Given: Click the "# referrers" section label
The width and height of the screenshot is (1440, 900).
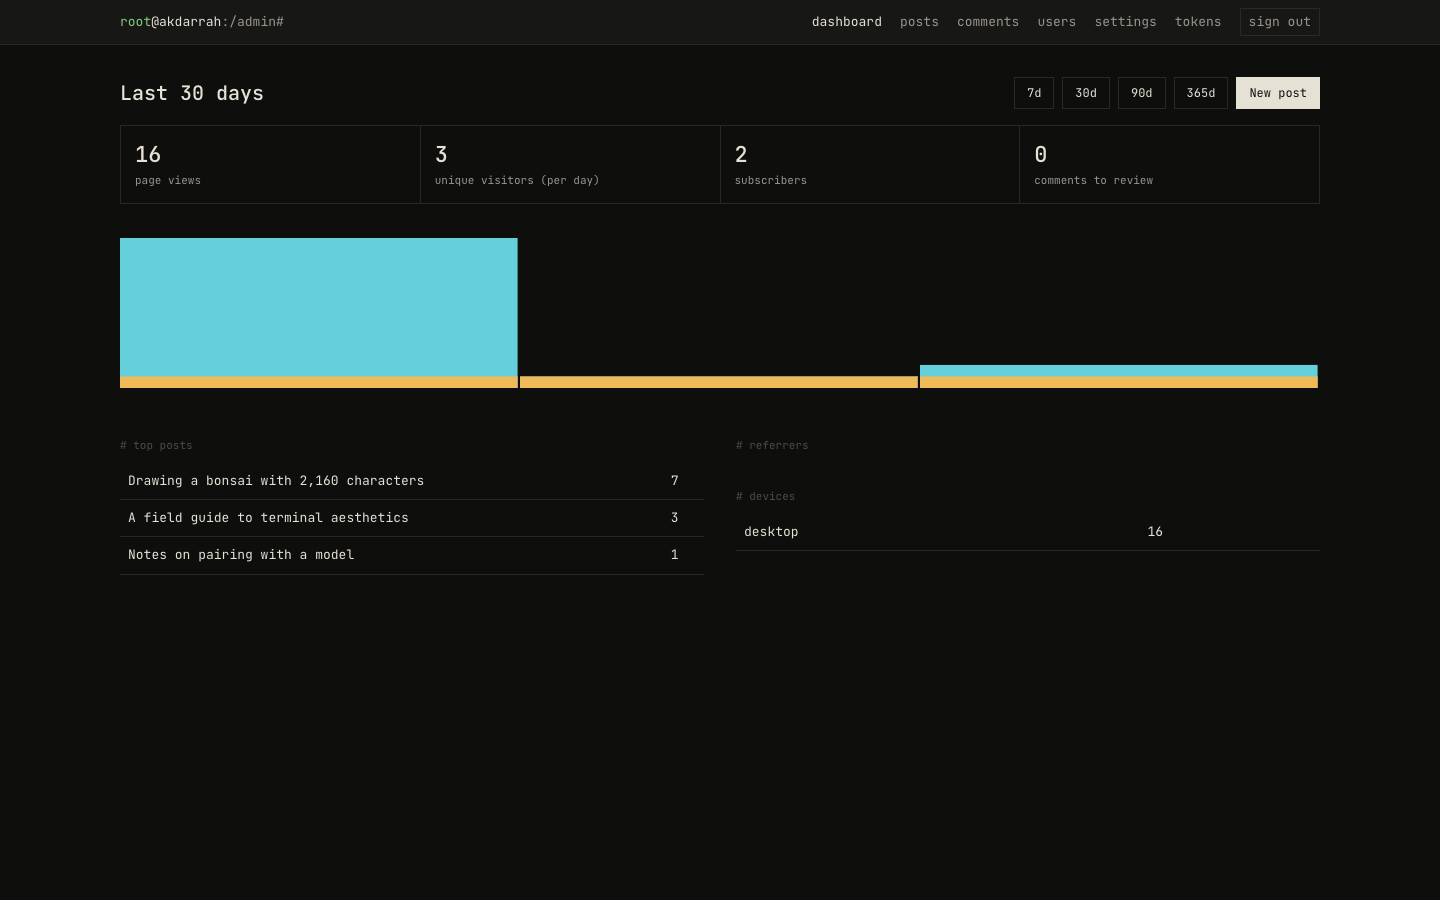Looking at the screenshot, I should pyautogui.click(x=772, y=446).
